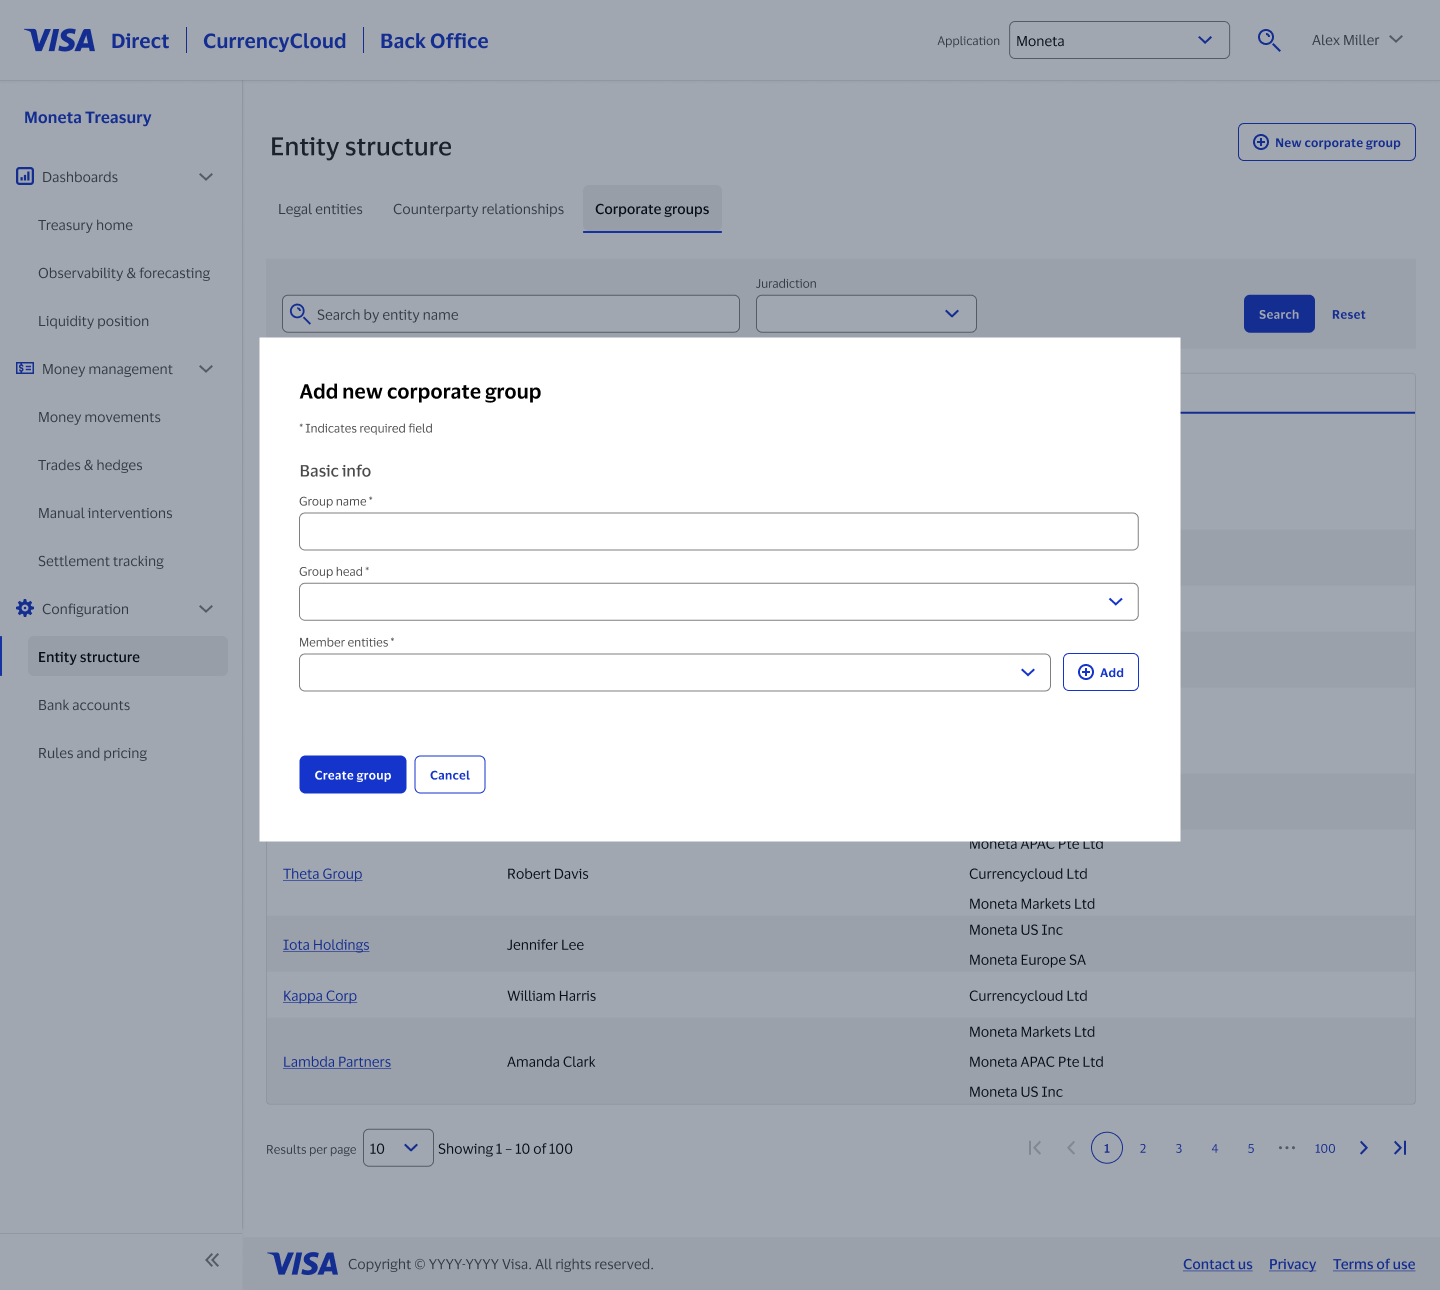Click Amanda Clark table cell

click(x=551, y=1062)
